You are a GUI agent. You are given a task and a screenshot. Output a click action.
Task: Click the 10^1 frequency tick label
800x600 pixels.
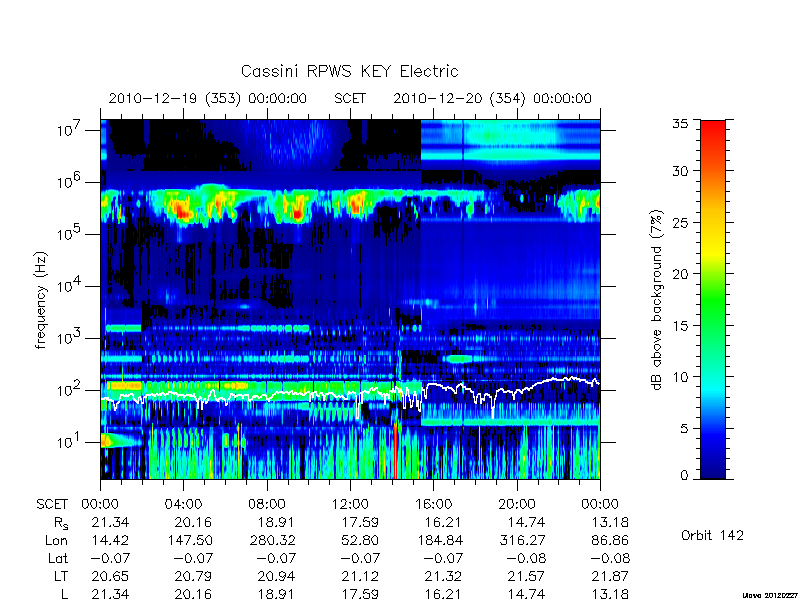71,442
